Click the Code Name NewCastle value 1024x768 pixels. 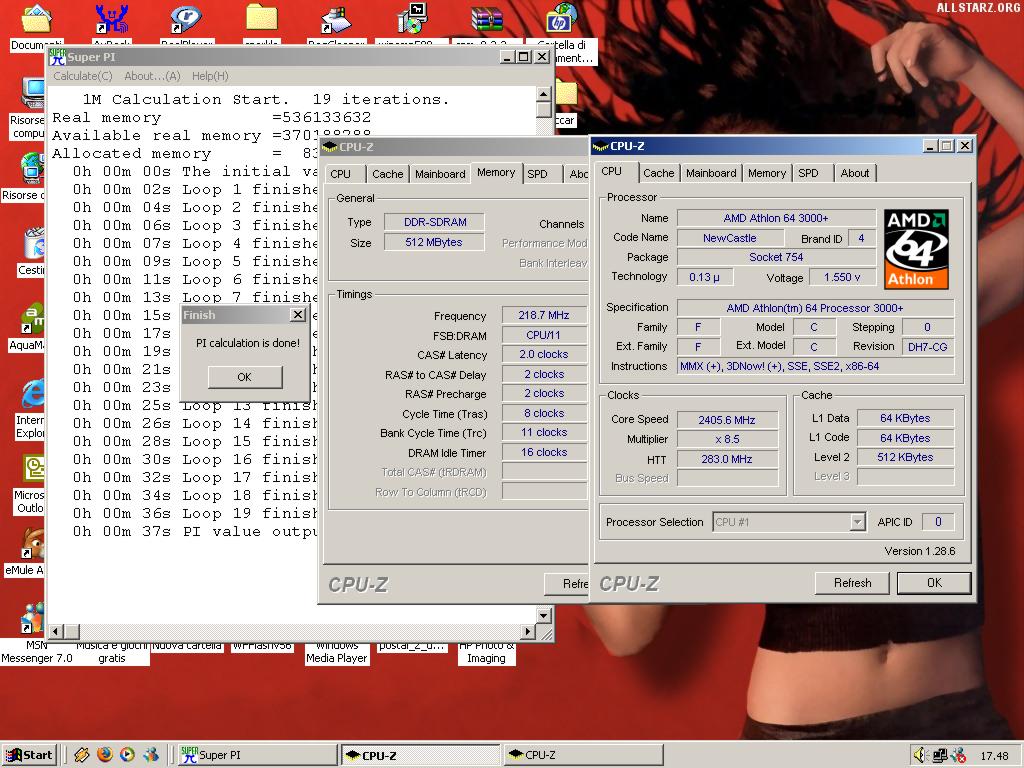[x=730, y=238]
